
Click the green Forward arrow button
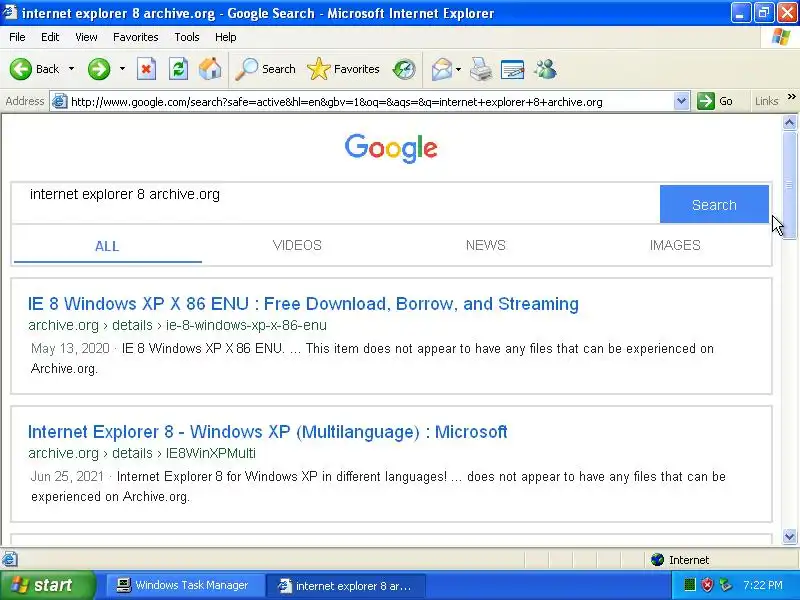[x=98, y=69]
